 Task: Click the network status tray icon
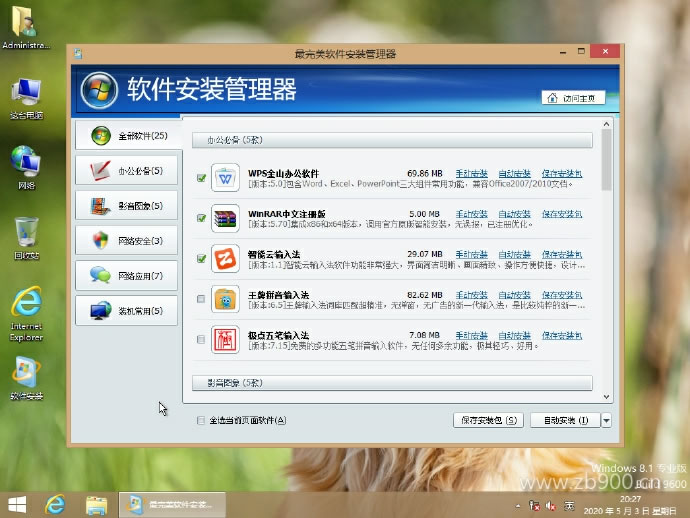[x=534, y=506]
